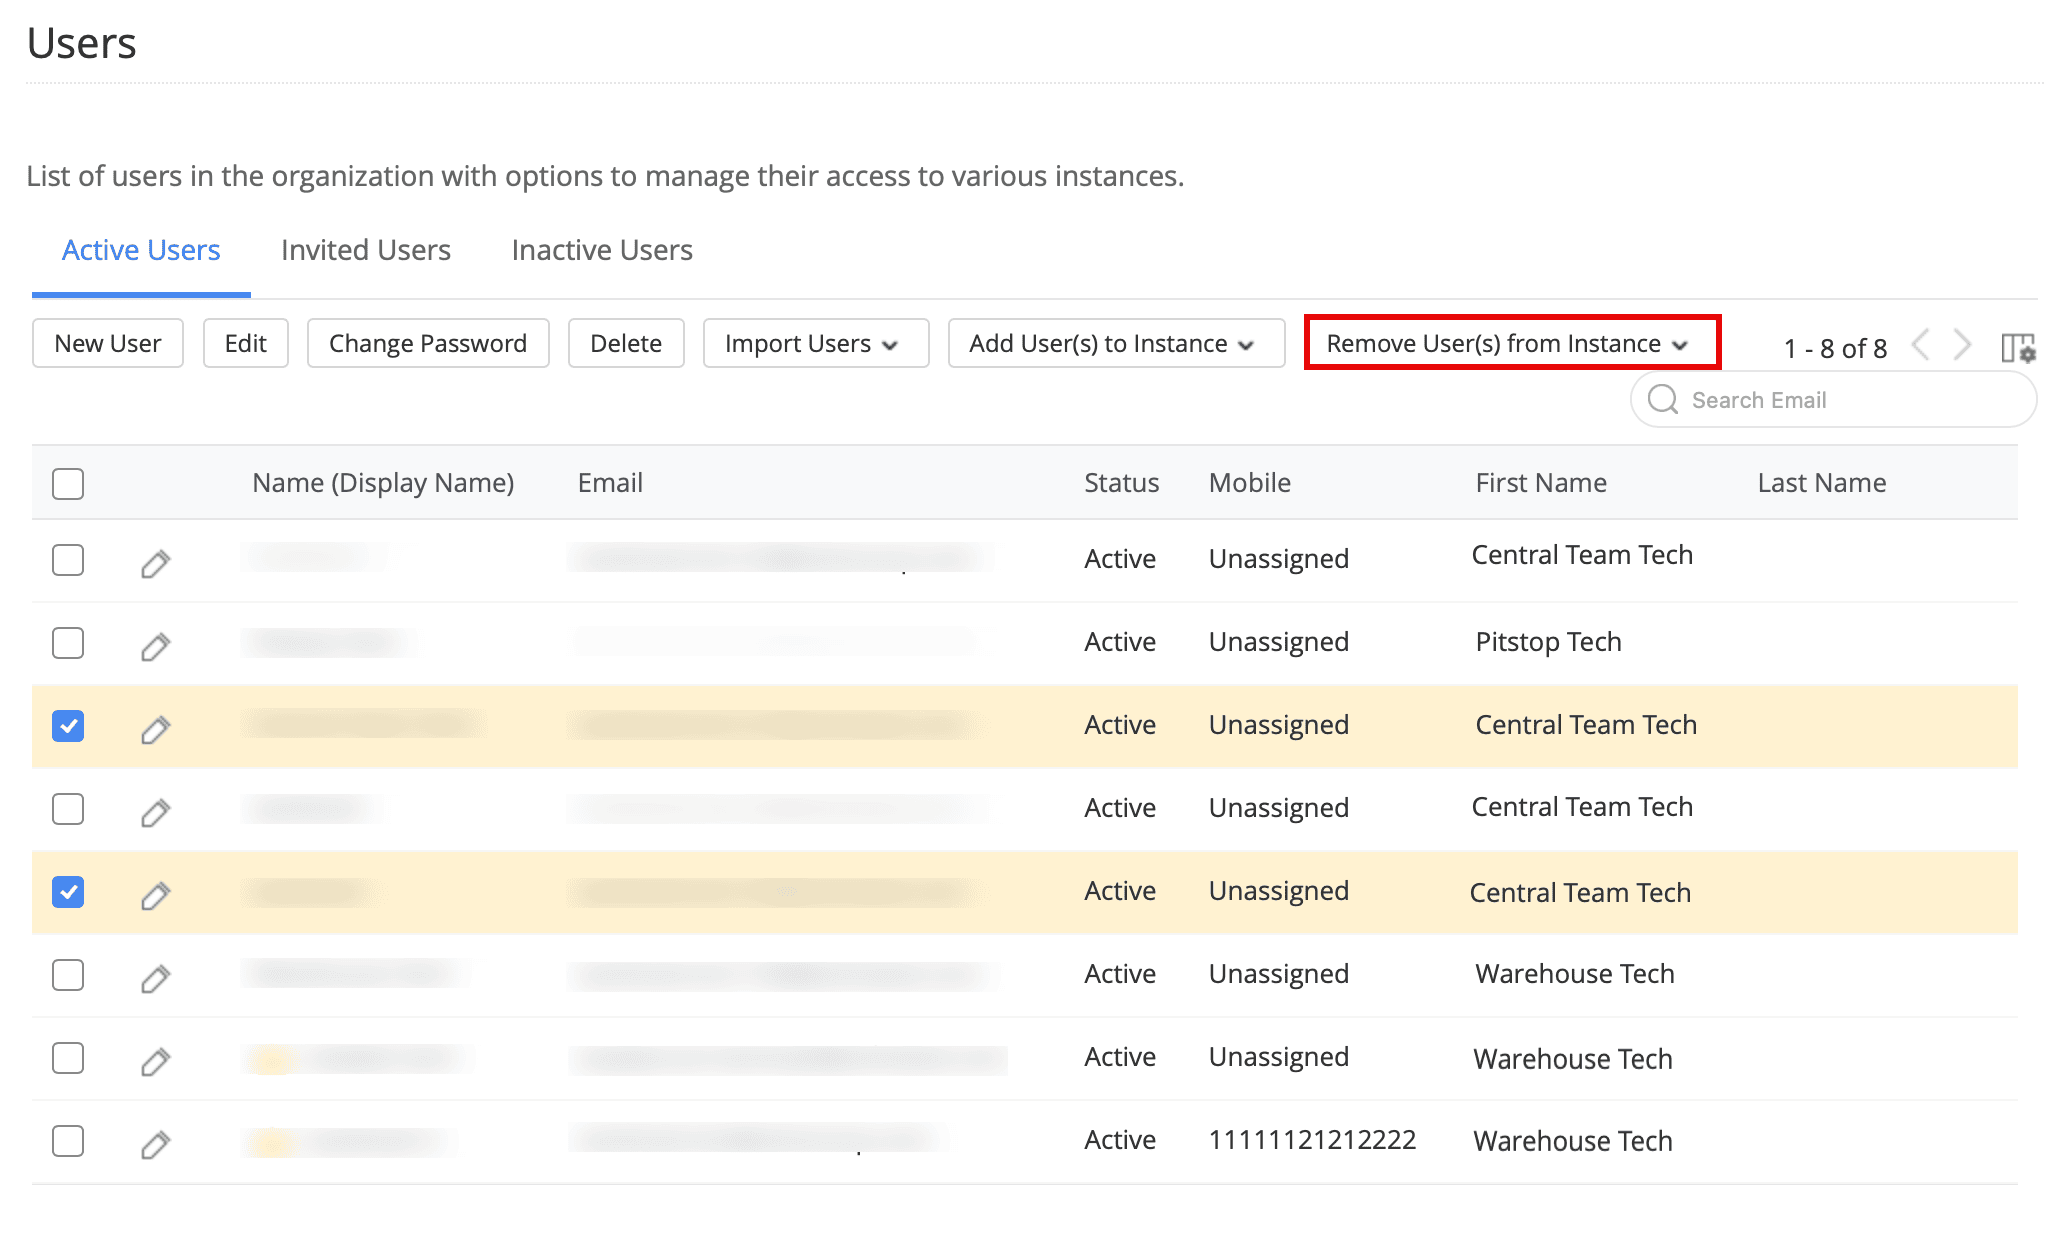Expand the Import Users dropdown

815,343
